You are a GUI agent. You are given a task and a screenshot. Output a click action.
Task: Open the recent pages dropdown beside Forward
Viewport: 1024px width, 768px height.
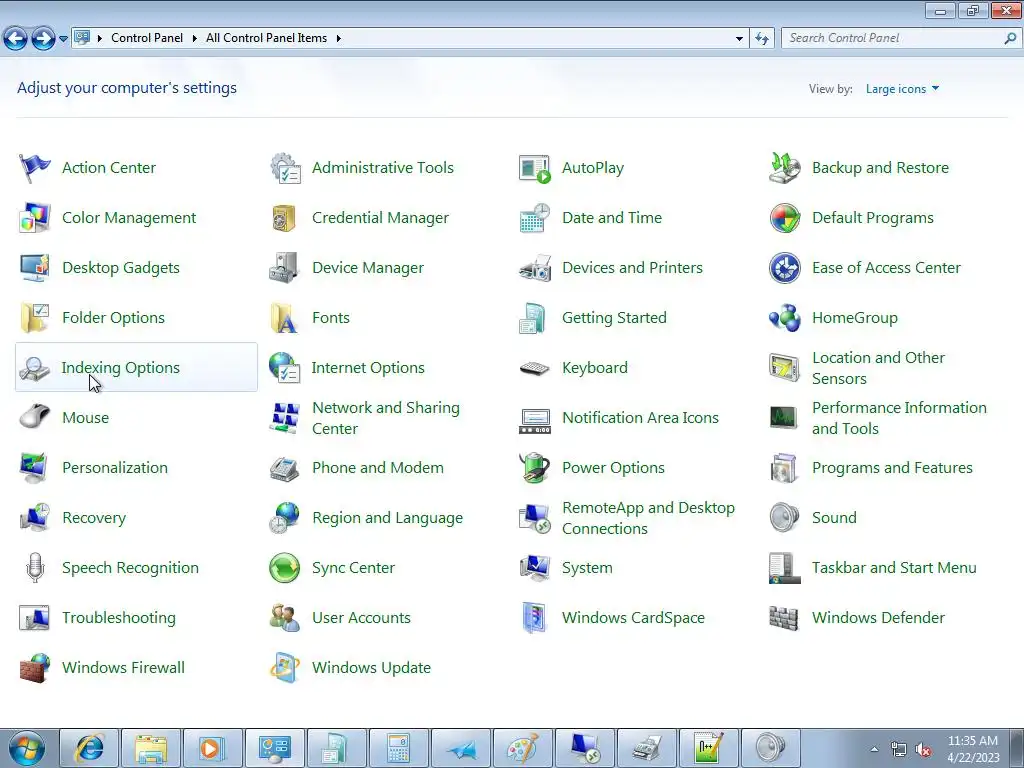(63, 39)
